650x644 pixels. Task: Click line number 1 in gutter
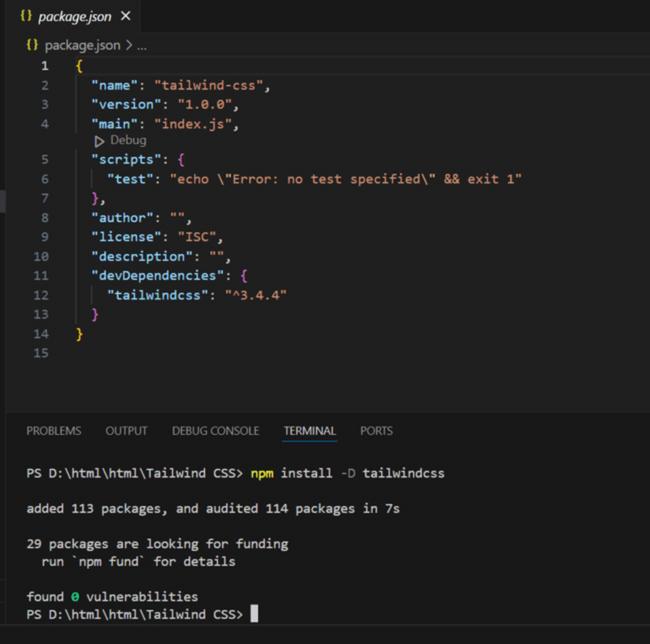click(x=44, y=66)
